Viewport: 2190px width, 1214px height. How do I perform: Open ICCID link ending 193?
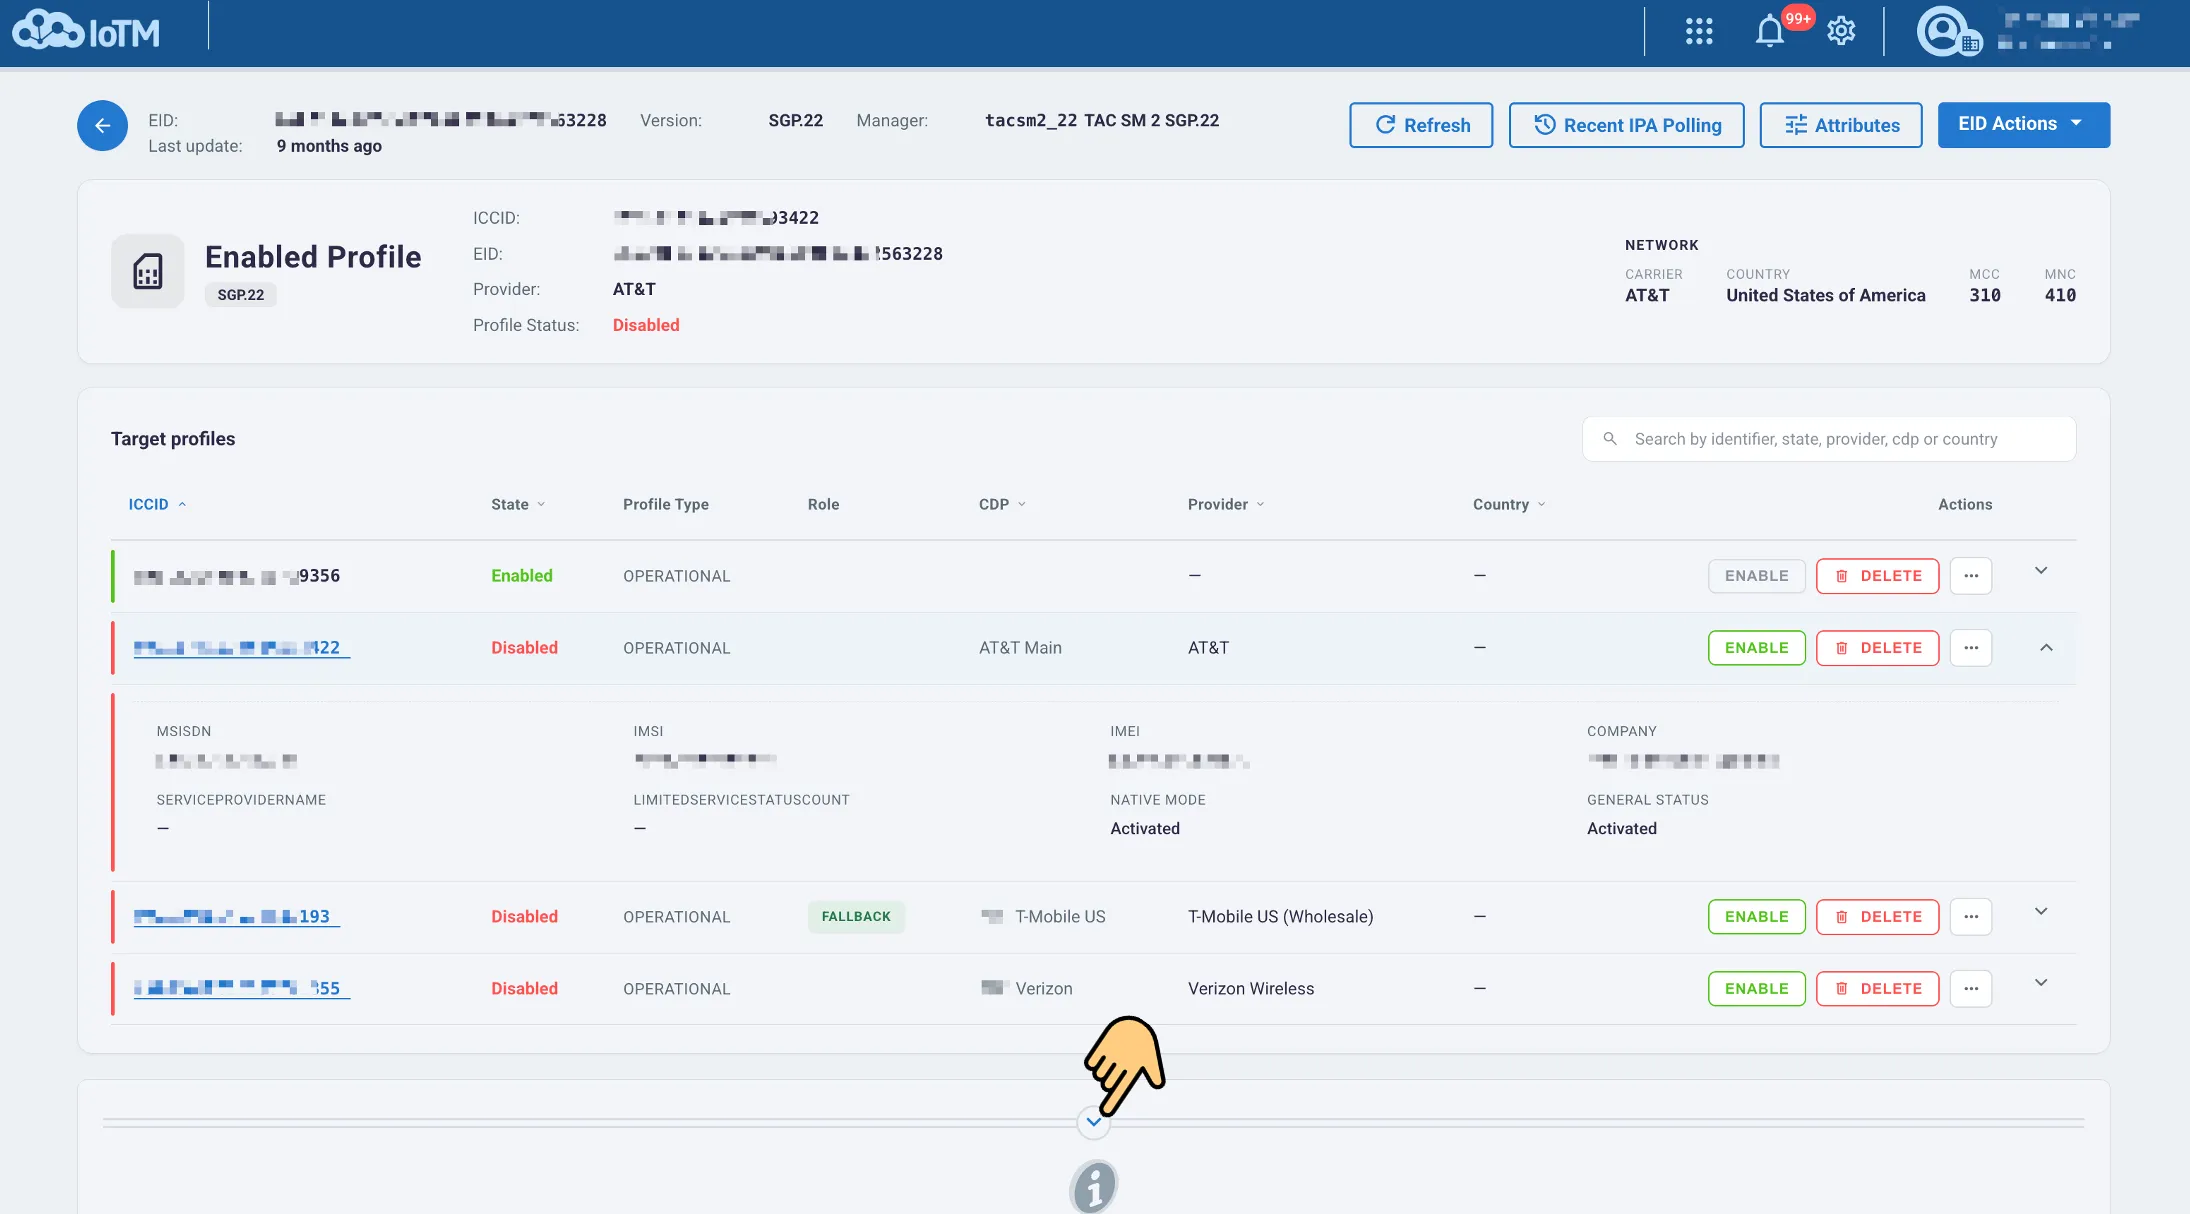point(236,917)
